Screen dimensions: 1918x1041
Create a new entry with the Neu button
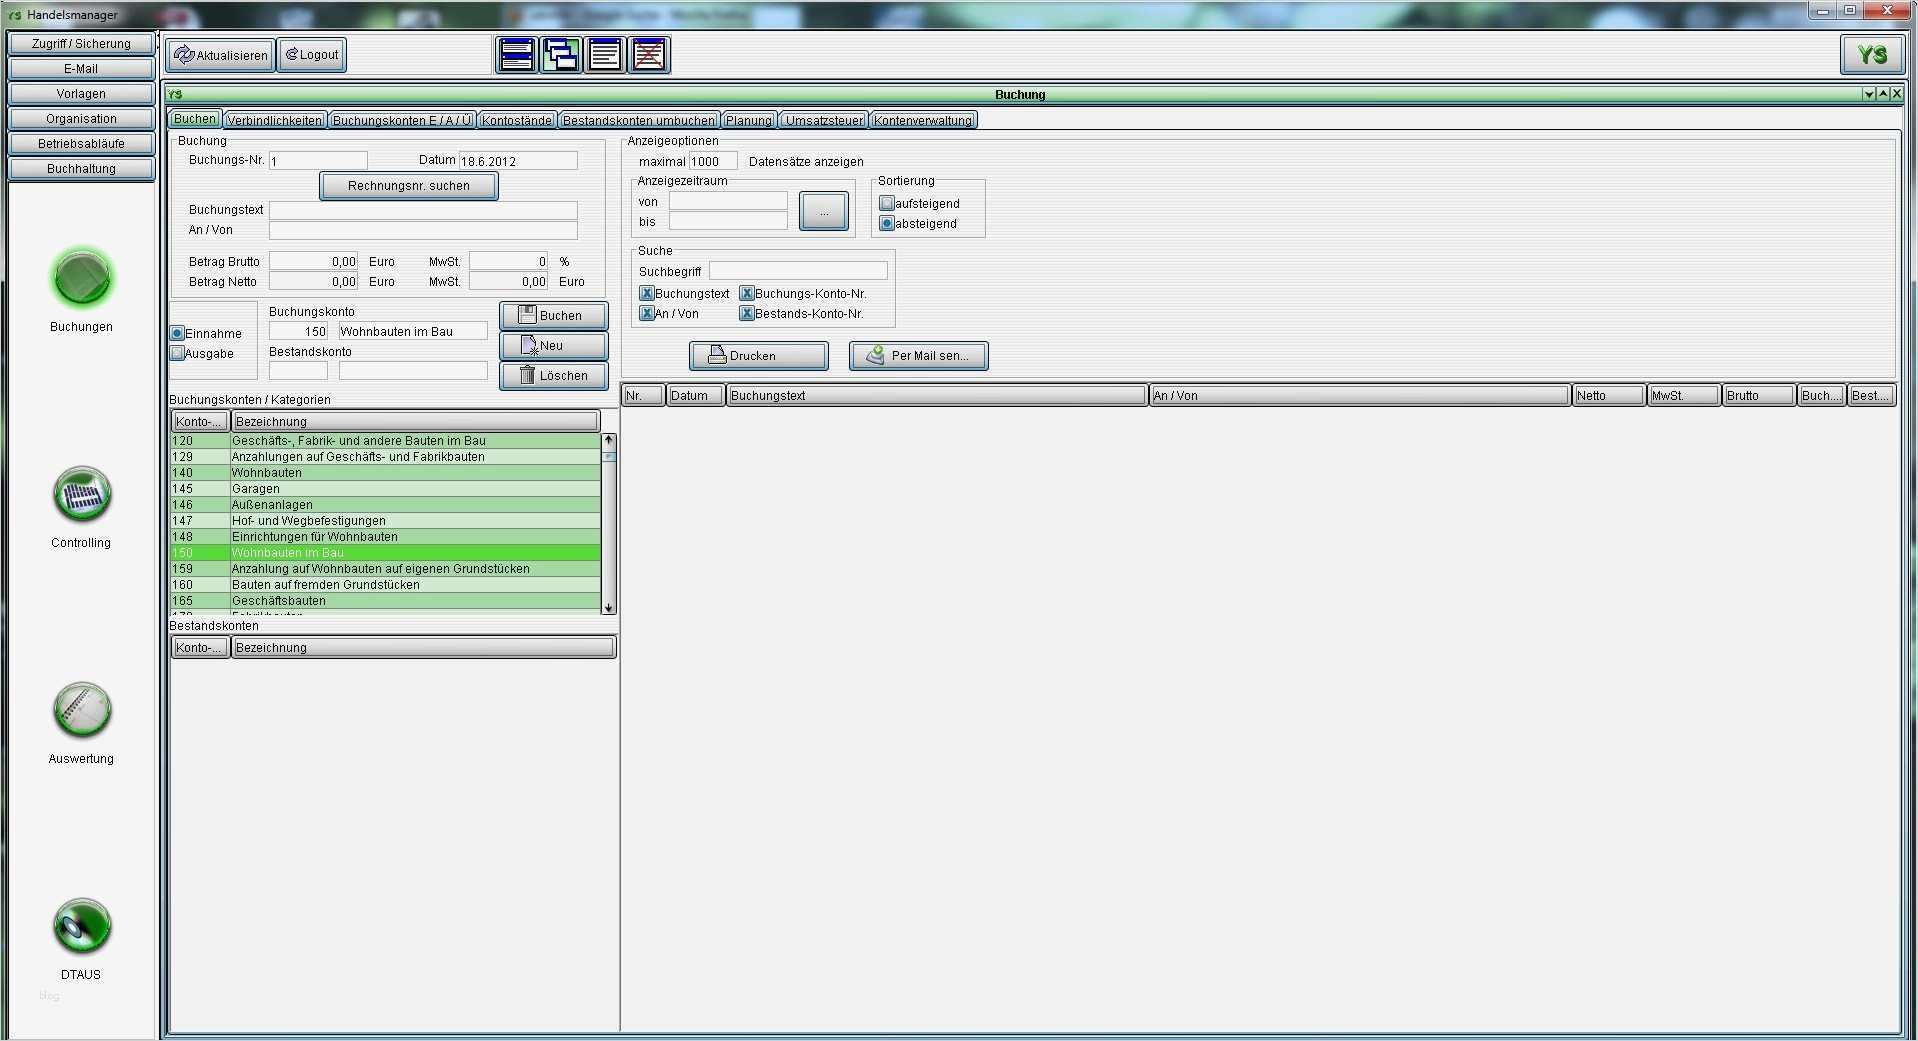(x=553, y=346)
